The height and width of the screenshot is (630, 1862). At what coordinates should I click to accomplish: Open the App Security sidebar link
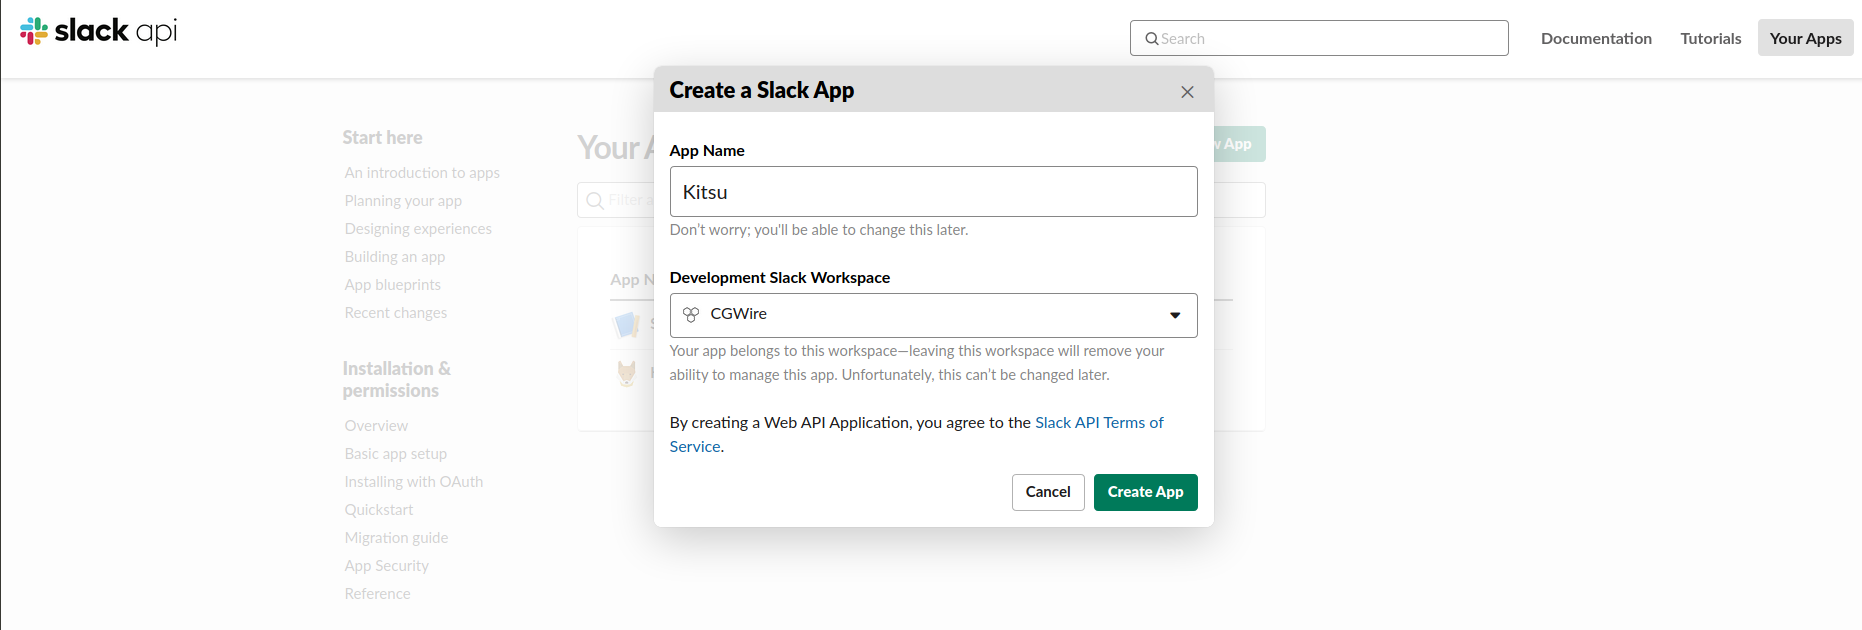coord(387,566)
